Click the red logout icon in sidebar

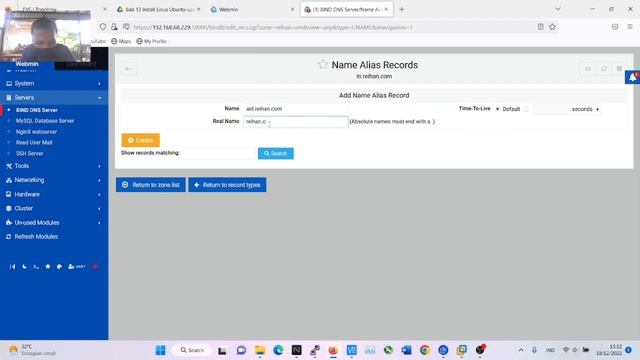click(x=96, y=267)
